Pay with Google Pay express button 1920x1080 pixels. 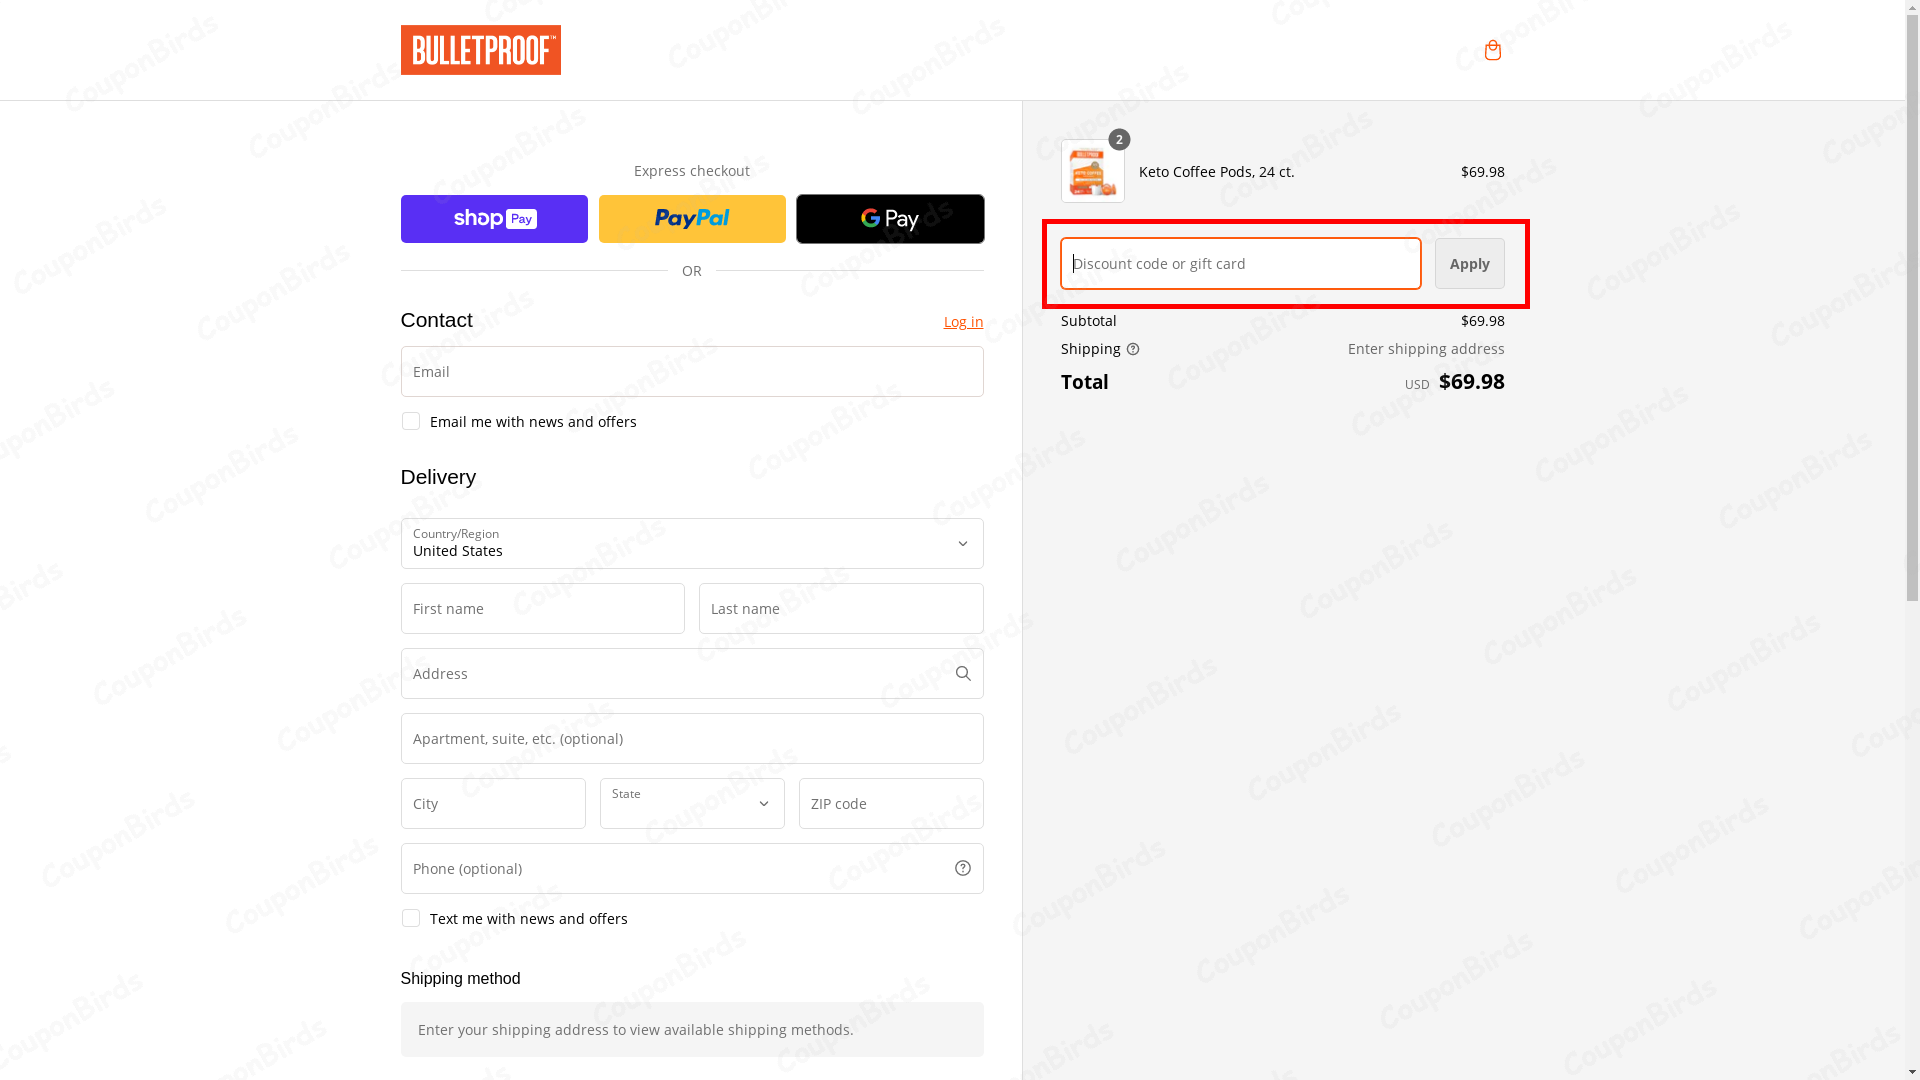point(890,219)
